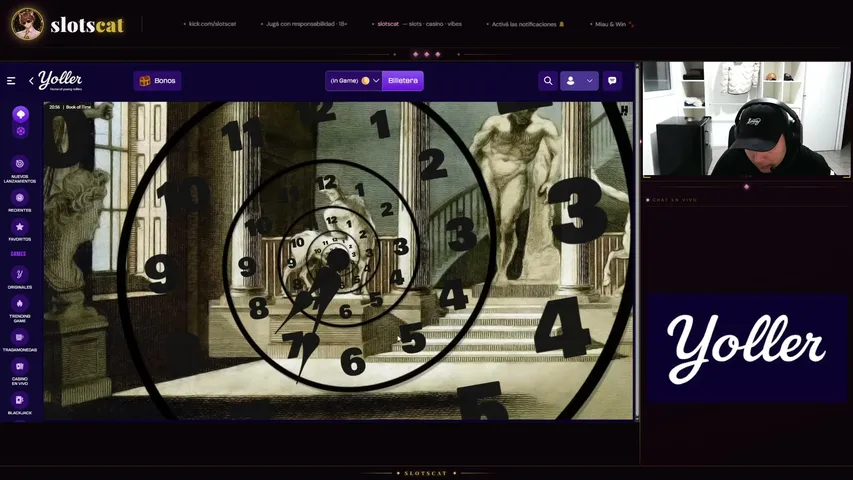Click the streamer webcam thumbnail
Viewport: 853px width, 480px height.
pyautogui.click(x=746, y=119)
